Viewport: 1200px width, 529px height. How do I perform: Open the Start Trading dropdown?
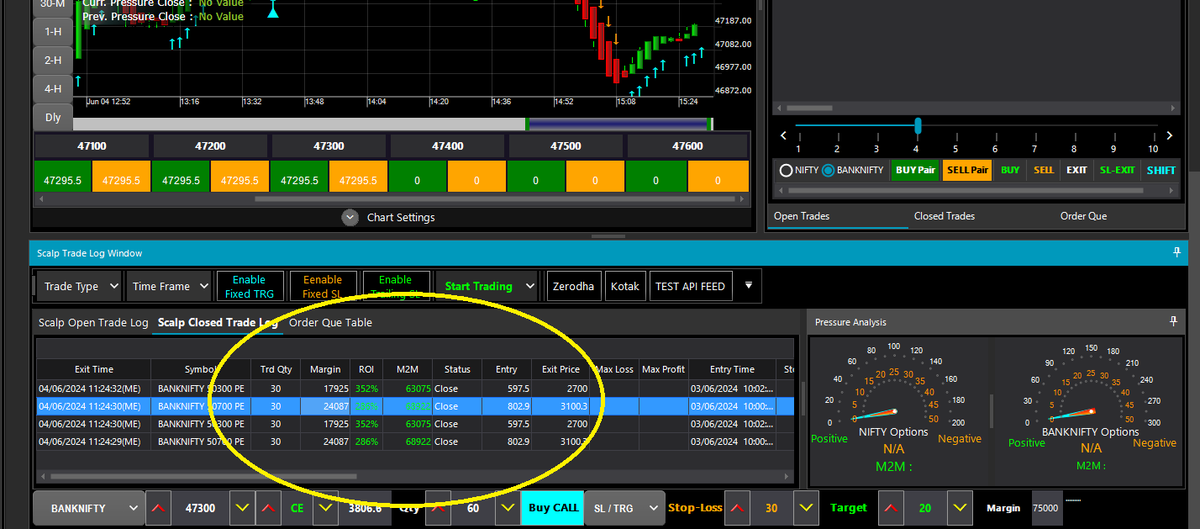[488, 286]
